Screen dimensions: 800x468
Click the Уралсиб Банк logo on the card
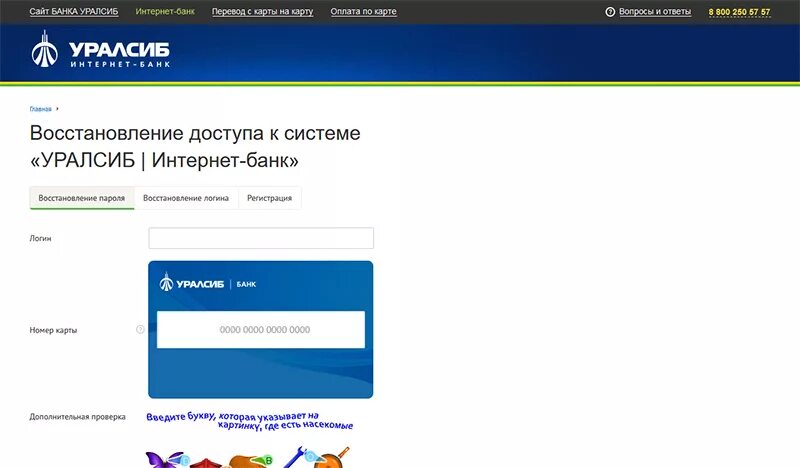(x=208, y=283)
